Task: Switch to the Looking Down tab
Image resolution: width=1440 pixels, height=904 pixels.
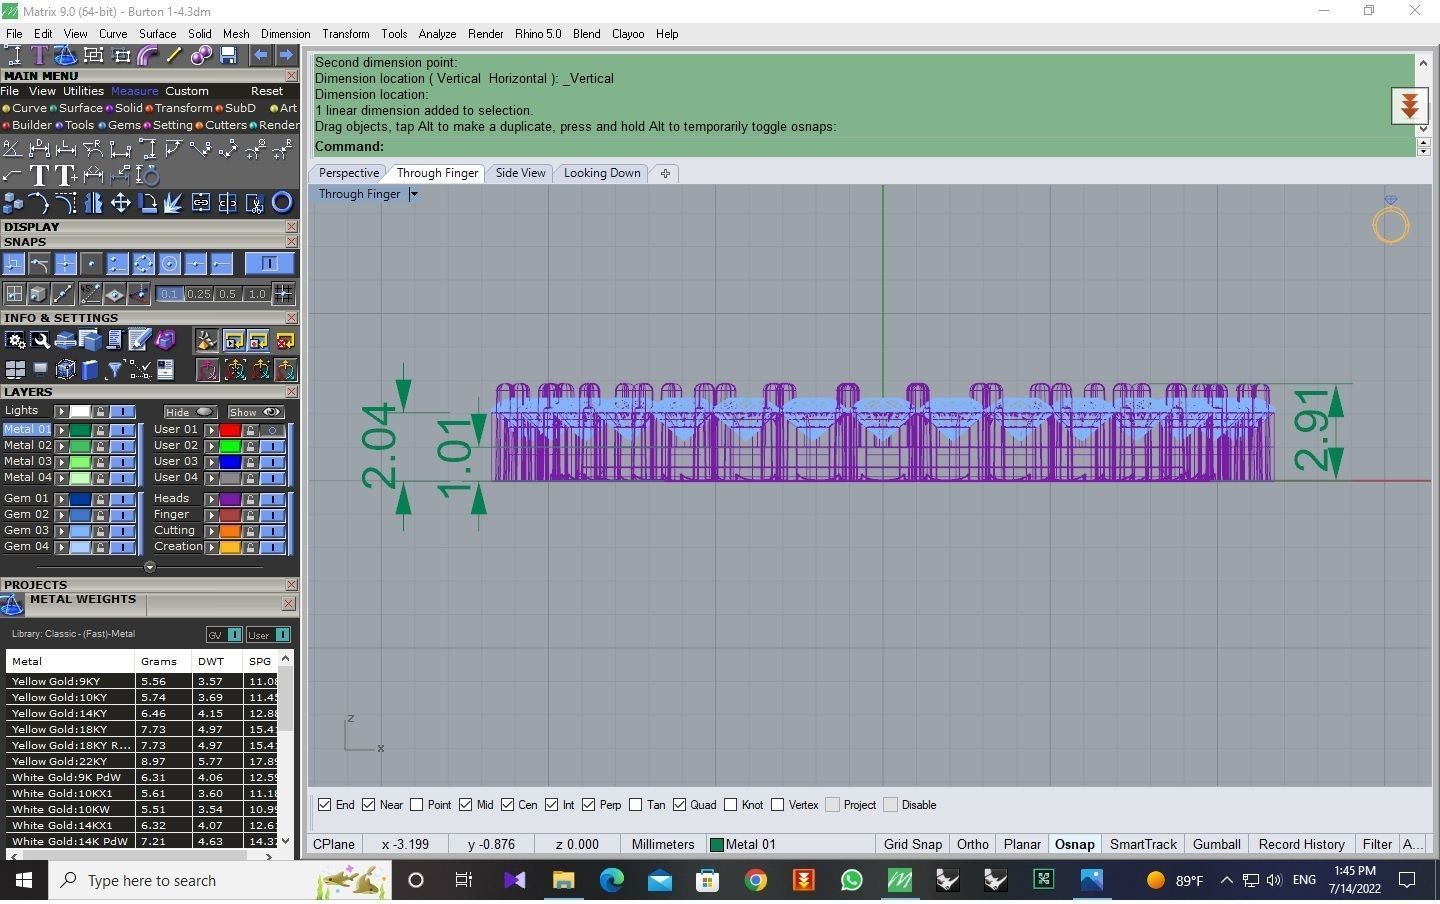Action: click(x=602, y=173)
